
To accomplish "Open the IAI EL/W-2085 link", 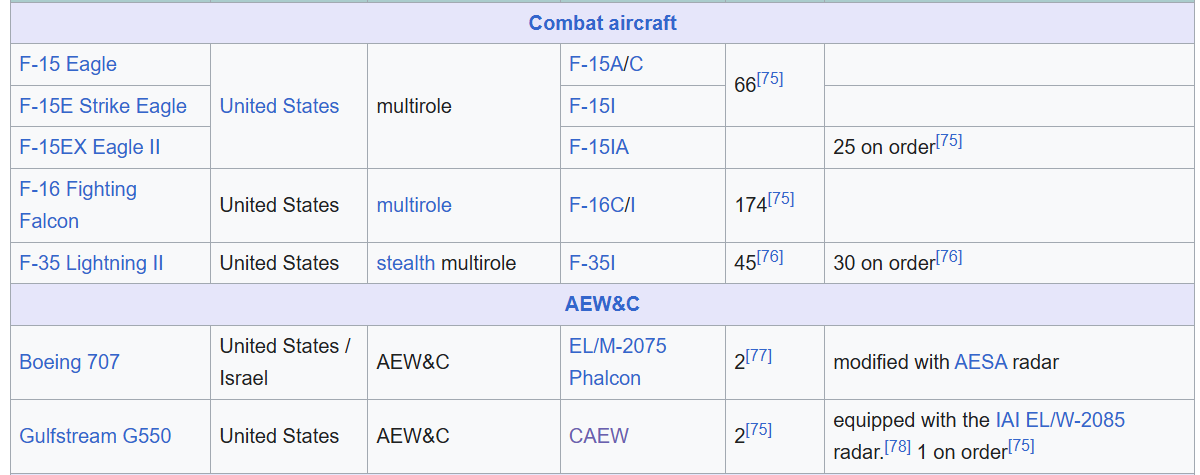I will 1060,420.
